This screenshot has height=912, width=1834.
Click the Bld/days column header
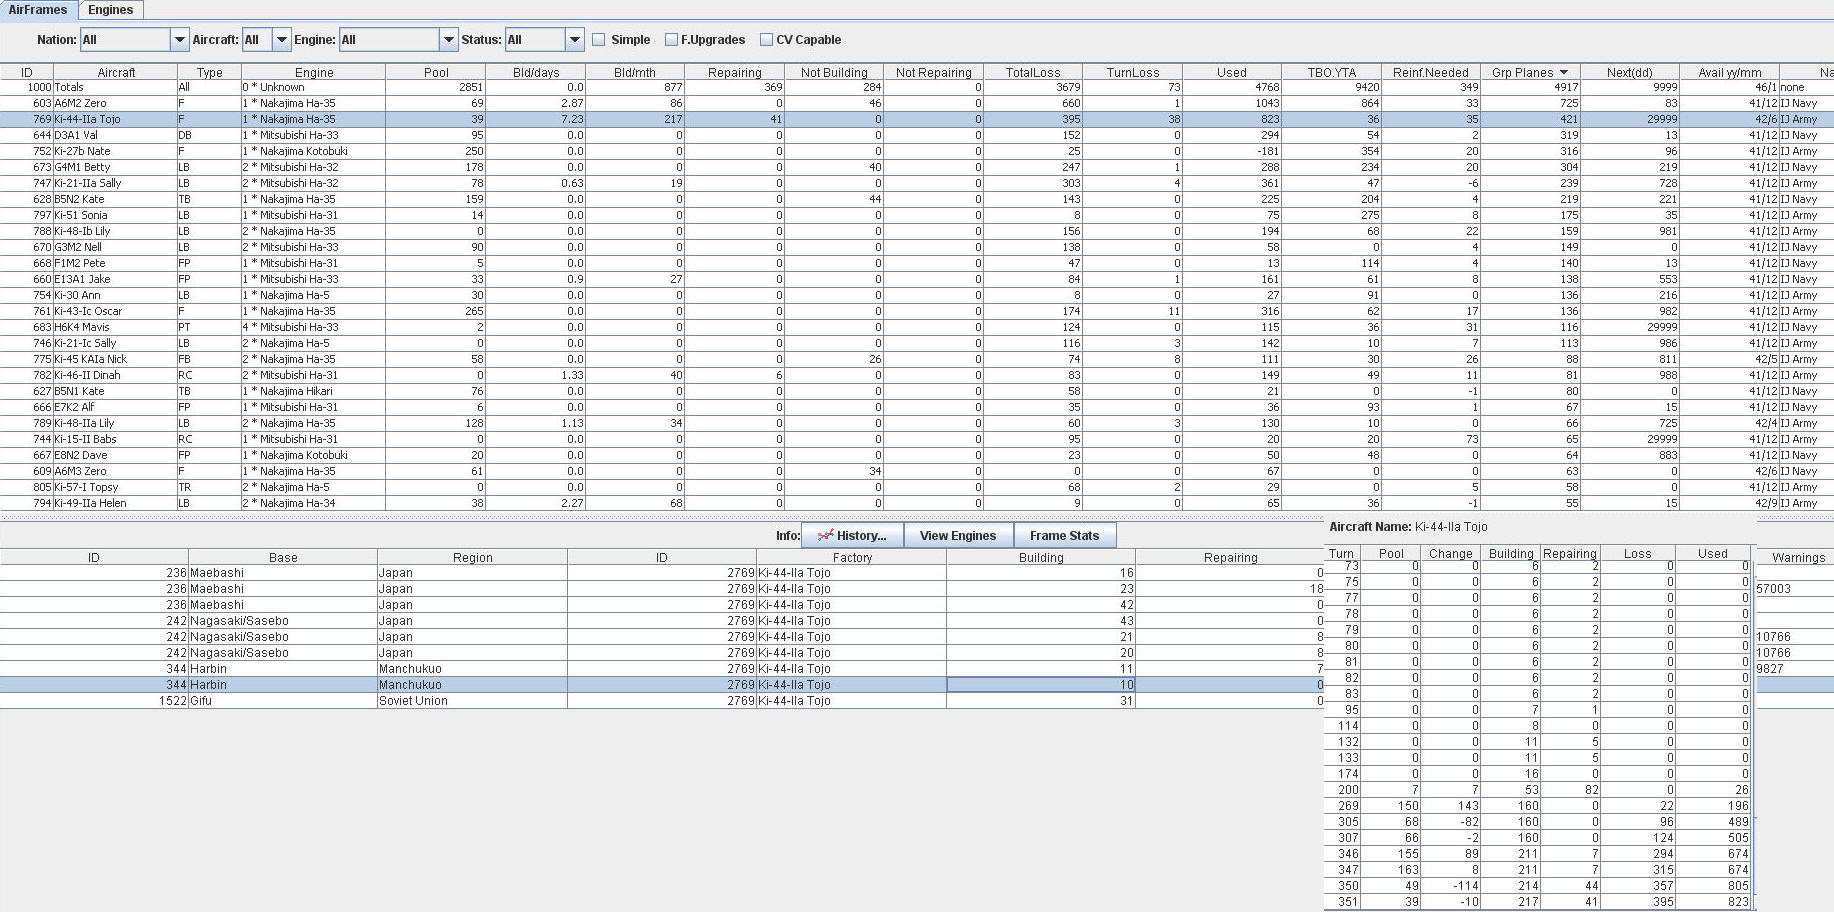click(536, 72)
